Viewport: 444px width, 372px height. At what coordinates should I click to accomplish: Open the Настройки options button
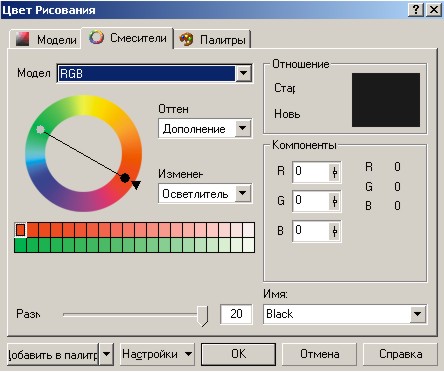click(x=157, y=354)
